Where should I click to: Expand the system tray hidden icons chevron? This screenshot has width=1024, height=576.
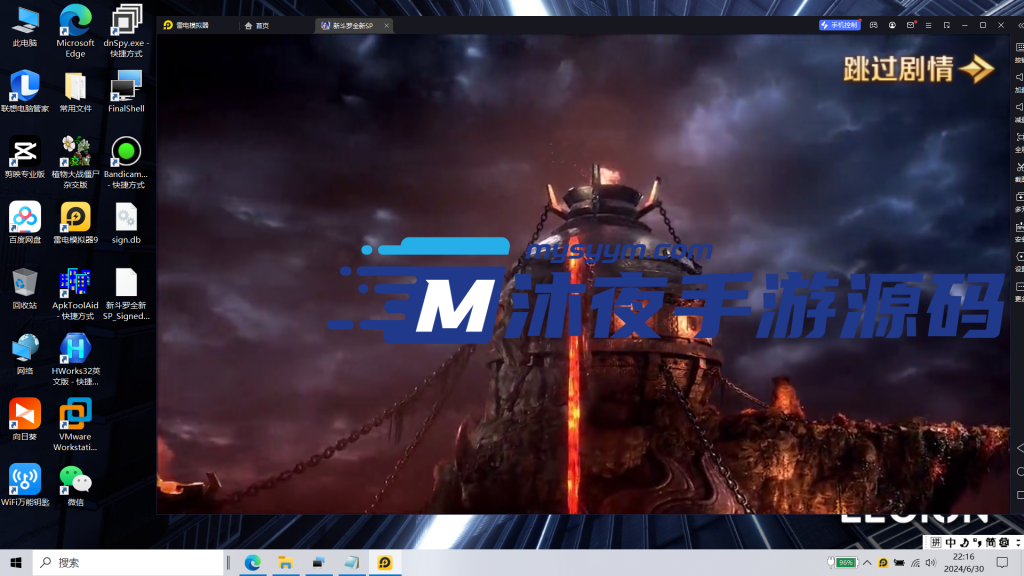[x=867, y=563]
